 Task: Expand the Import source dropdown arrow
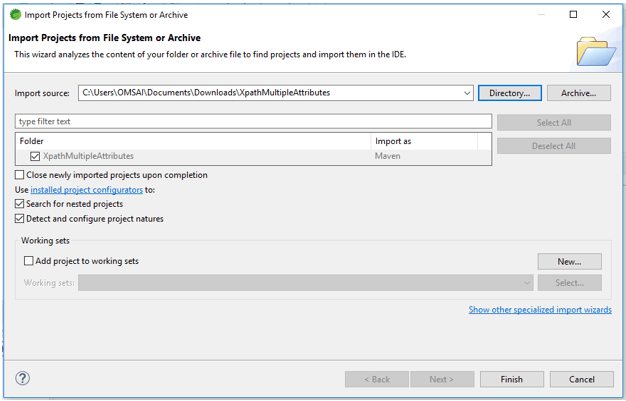point(467,93)
